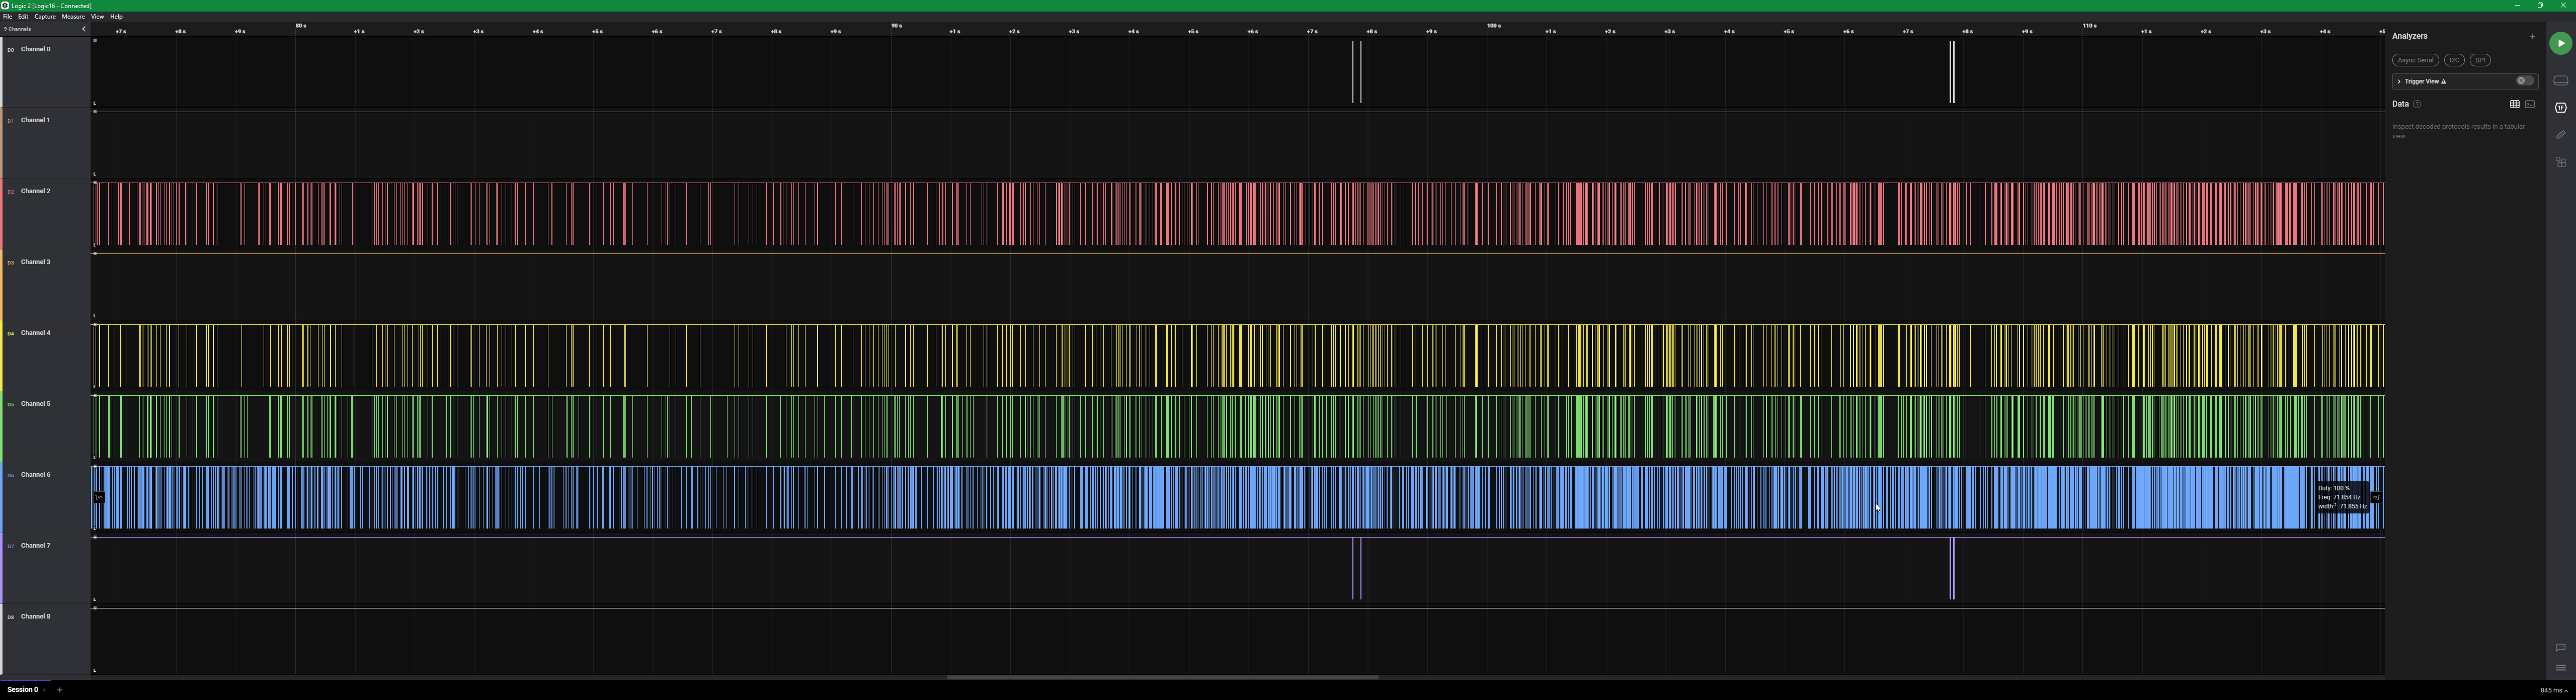Select the Channel 7 label
Viewport: 2576px width, 700px height.
pos(35,546)
